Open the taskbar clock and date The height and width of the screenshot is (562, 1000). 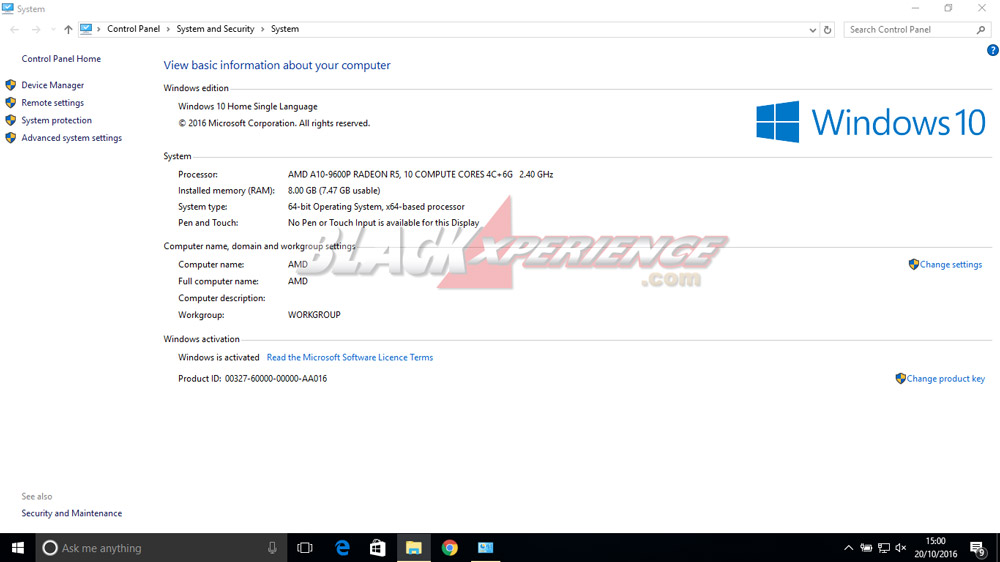pyautogui.click(x=936, y=548)
